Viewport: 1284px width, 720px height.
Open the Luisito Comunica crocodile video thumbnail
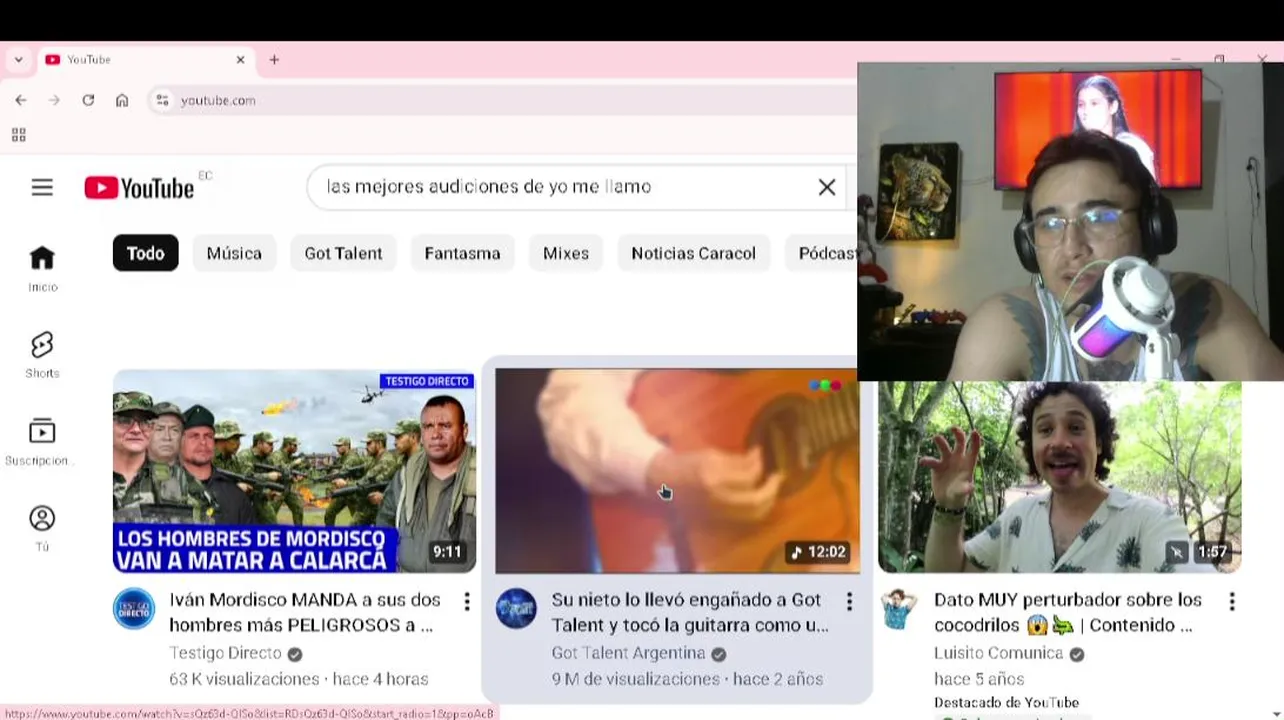point(1059,477)
